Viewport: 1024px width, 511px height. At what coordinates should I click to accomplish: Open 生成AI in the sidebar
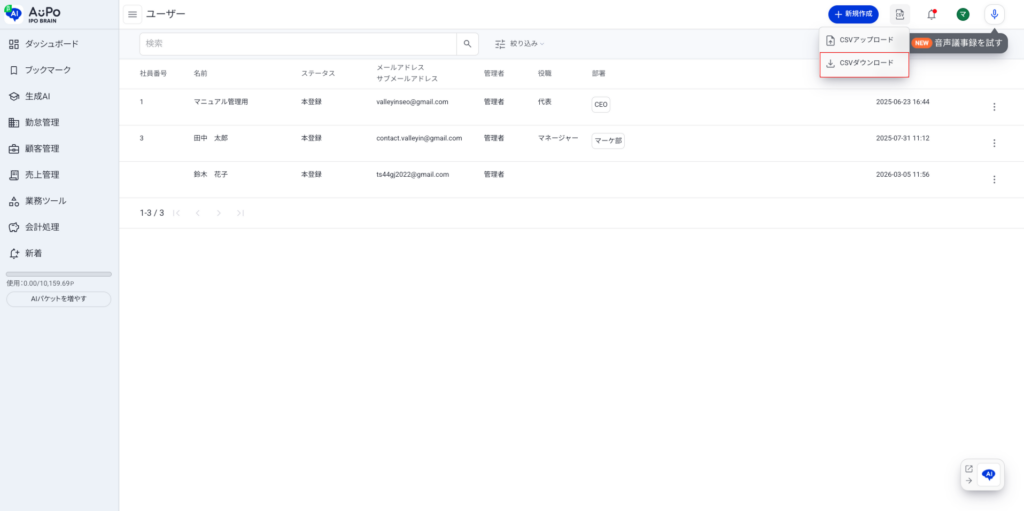click(x=38, y=96)
